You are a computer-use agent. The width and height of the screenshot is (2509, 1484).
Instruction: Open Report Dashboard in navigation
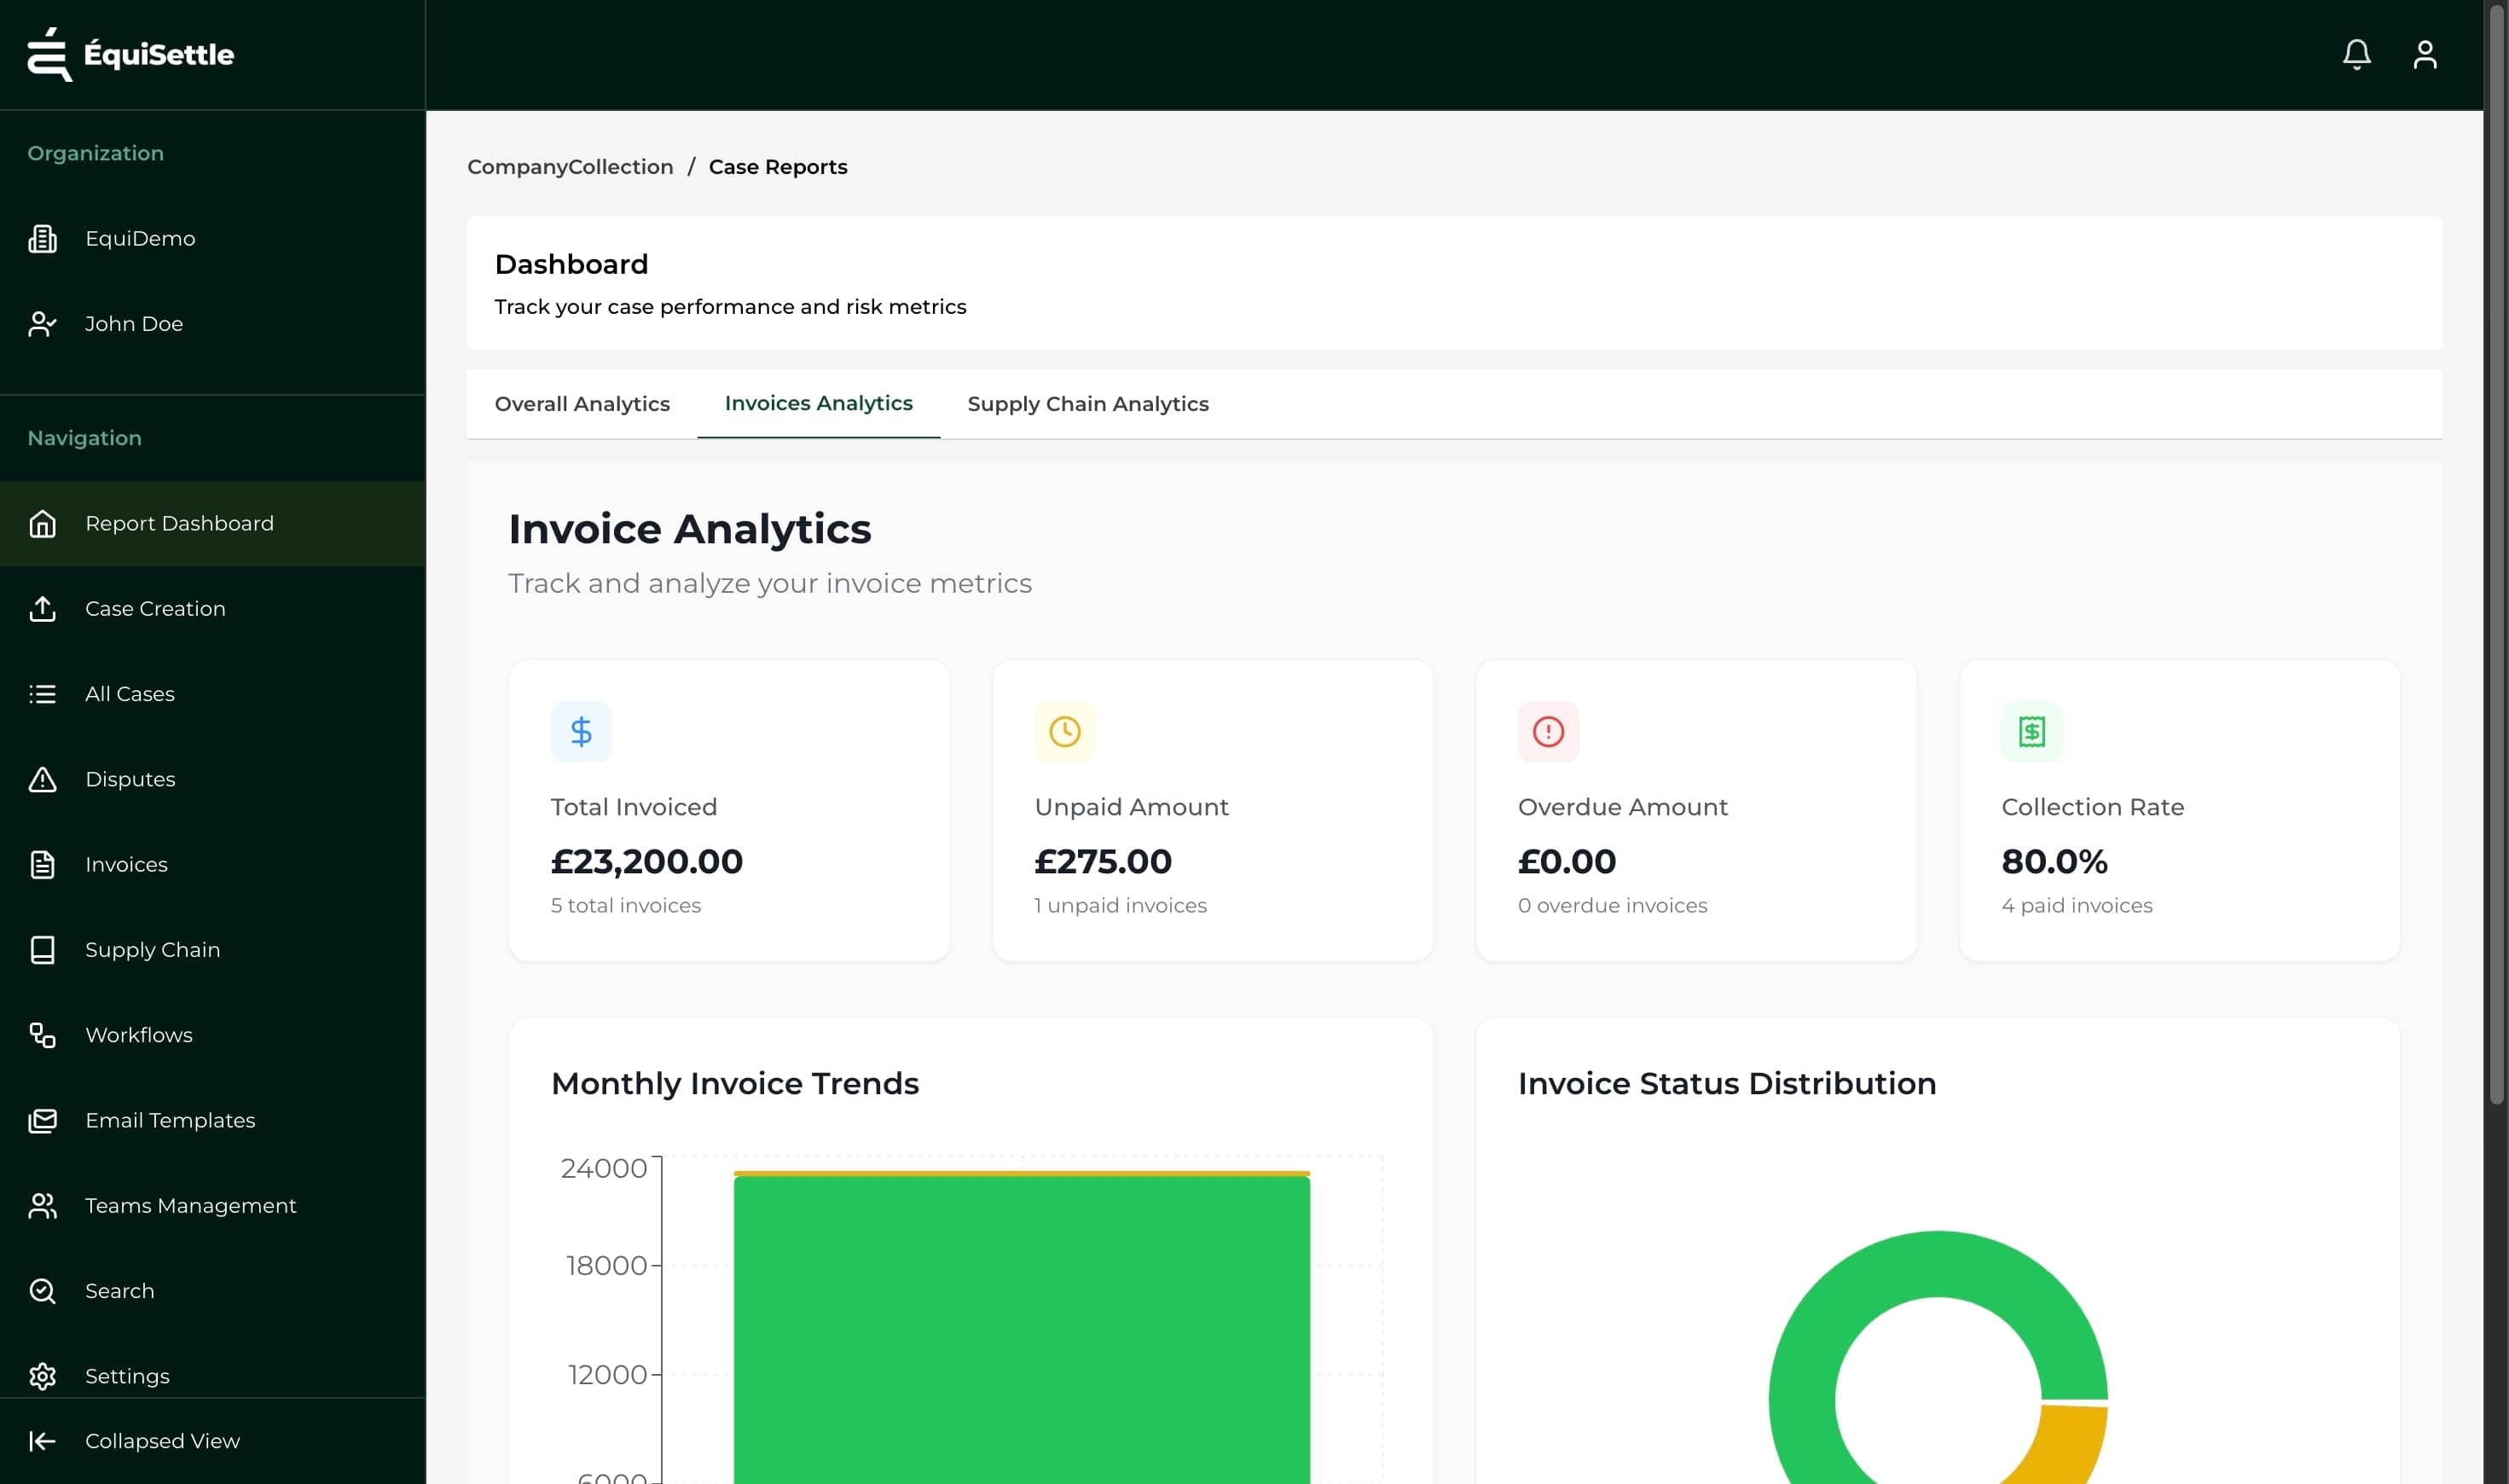pyautogui.click(x=212, y=524)
